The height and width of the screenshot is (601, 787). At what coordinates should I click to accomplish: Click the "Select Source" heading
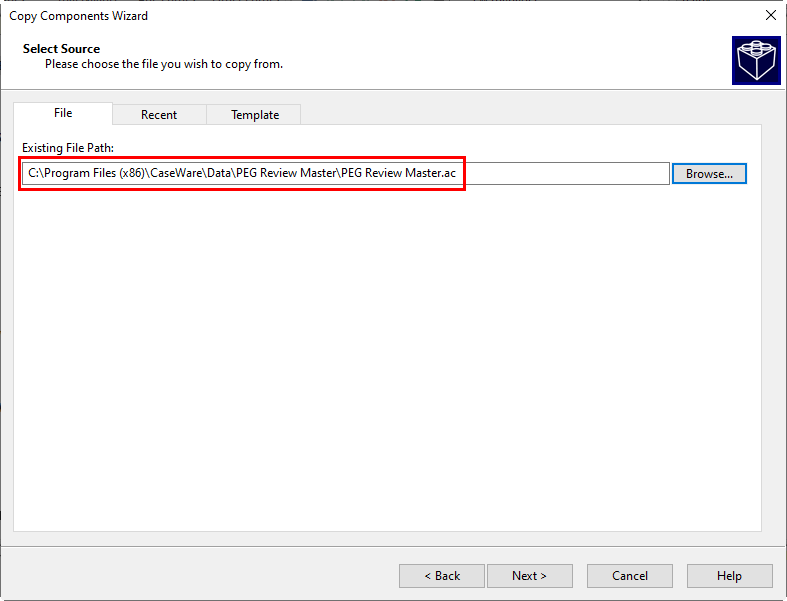pos(61,49)
